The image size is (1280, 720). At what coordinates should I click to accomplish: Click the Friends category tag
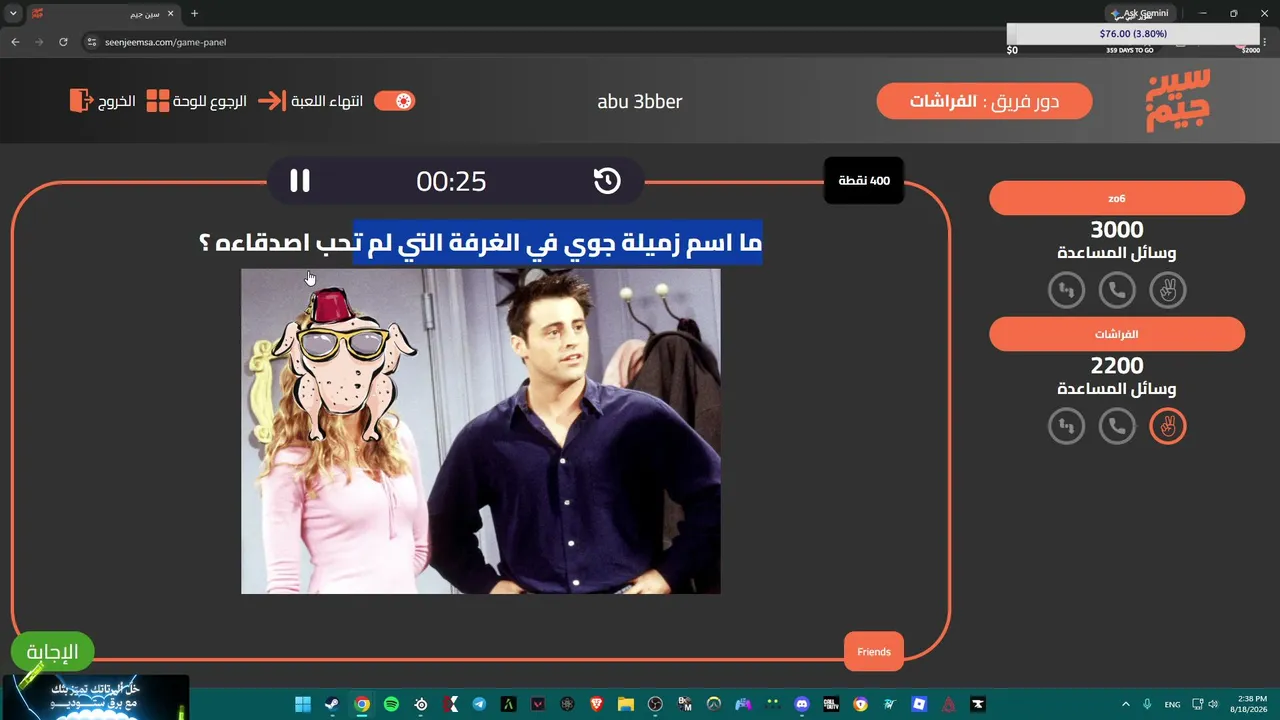tap(874, 652)
